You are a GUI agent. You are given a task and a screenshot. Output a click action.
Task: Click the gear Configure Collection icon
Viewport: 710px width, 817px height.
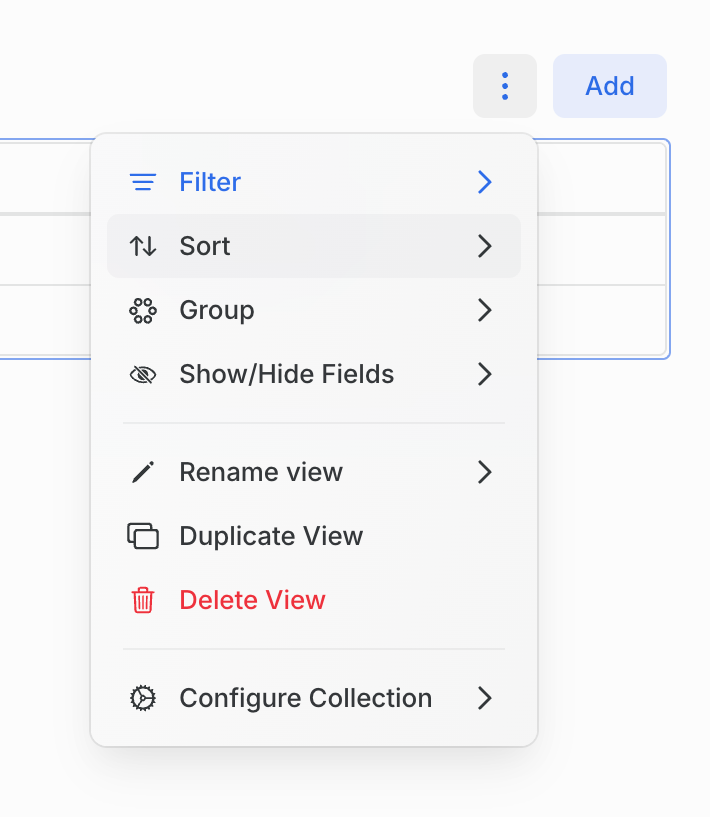(x=143, y=698)
